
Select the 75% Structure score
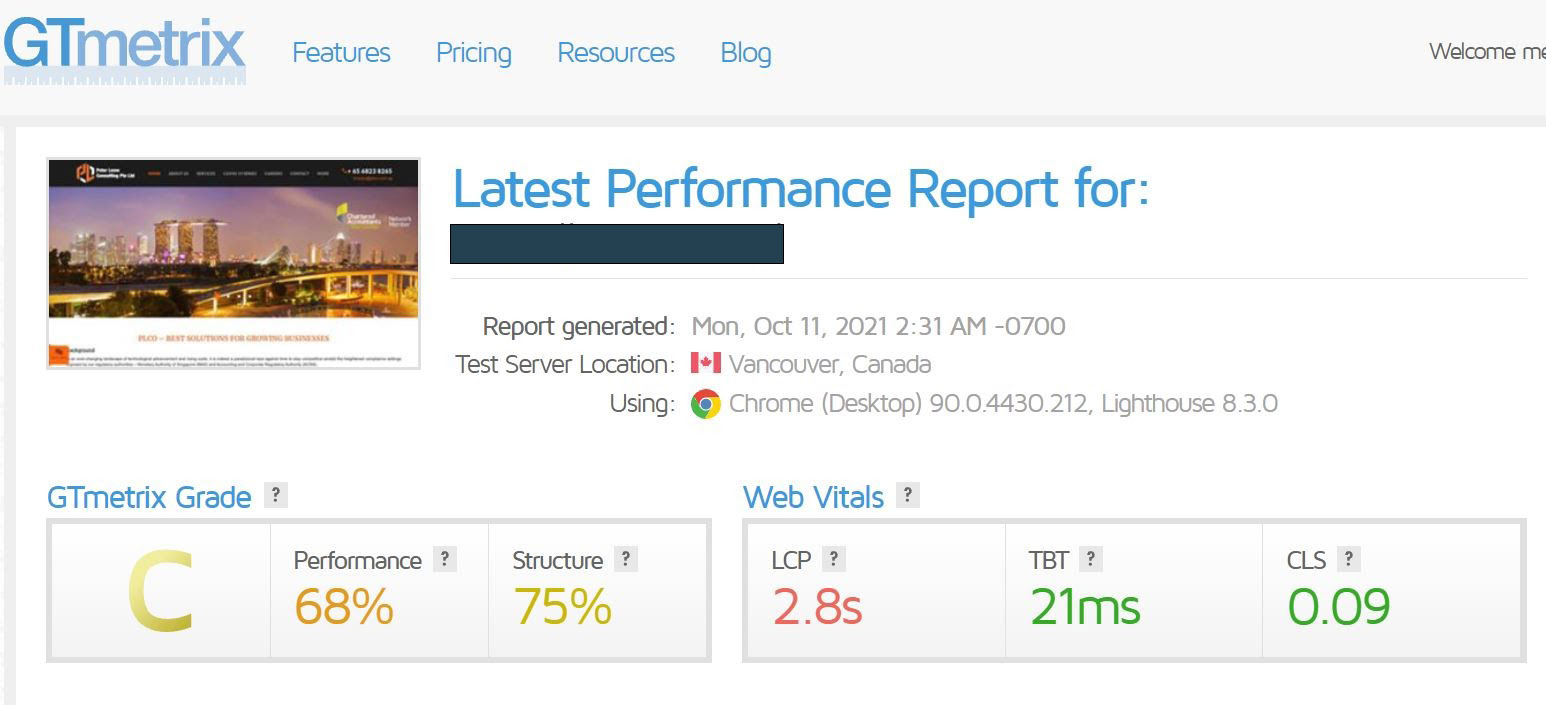[562, 606]
